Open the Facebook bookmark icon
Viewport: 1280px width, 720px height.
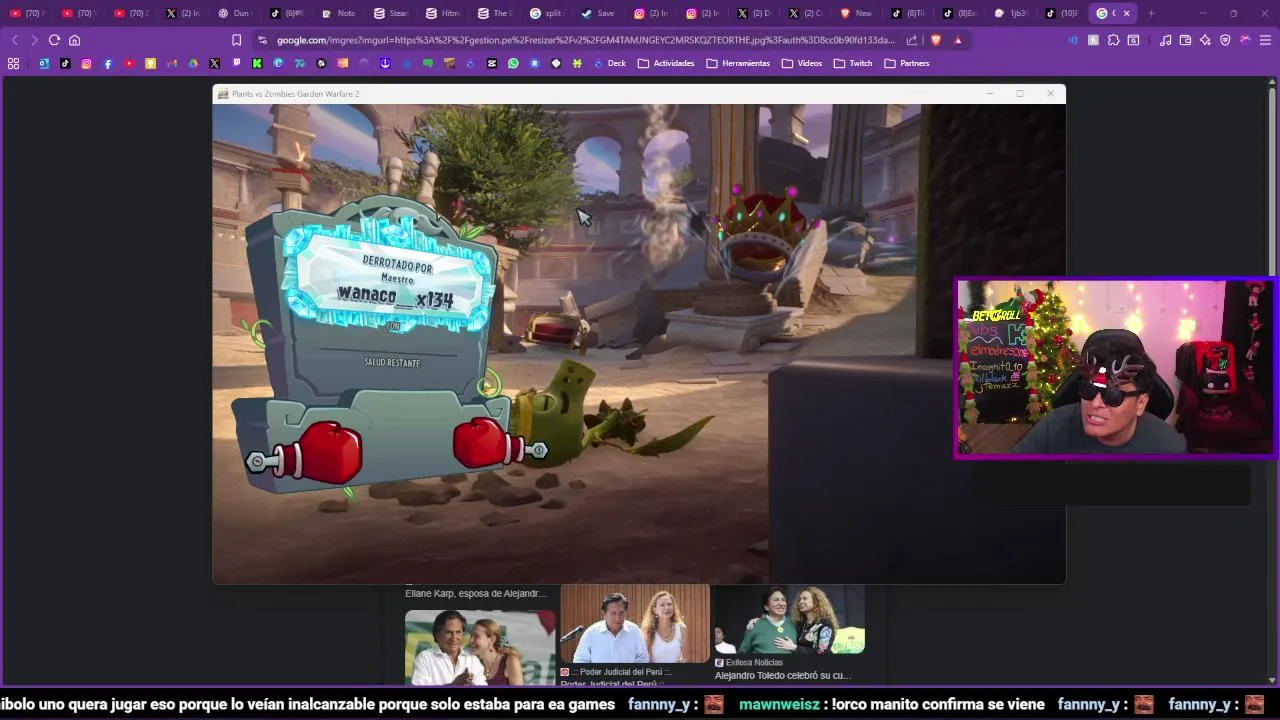[108, 63]
